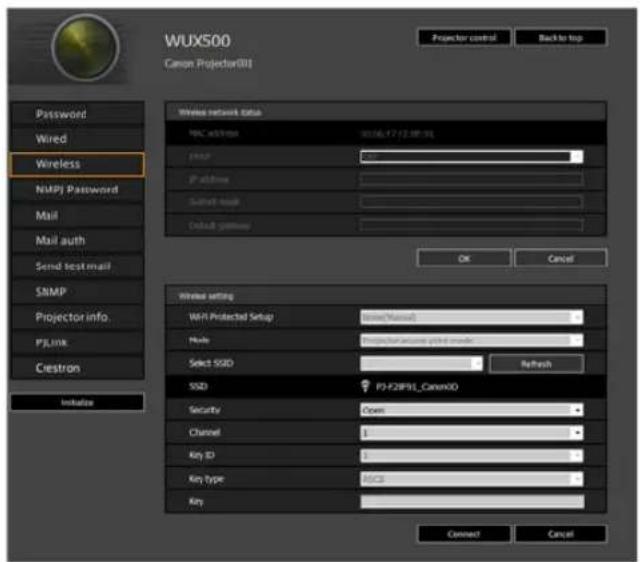Viewport: 640px width, 562px height.
Task: Expand the Channel dropdown
Action: pyautogui.click(x=471, y=433)
